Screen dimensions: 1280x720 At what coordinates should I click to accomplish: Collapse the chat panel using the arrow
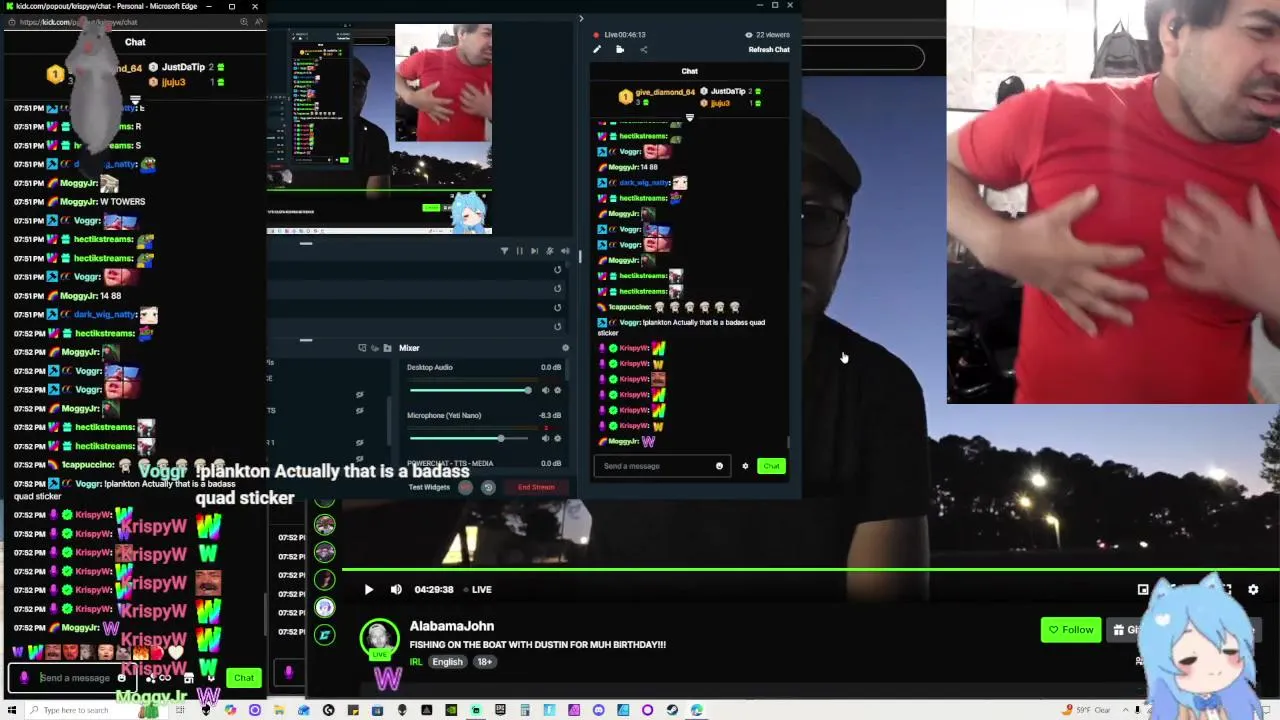[581, 18]
